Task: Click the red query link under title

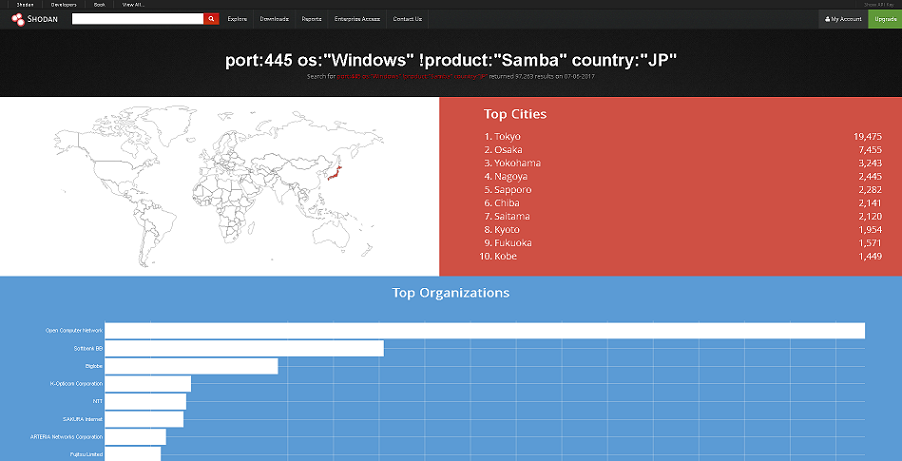Action: tap(412, 76)
